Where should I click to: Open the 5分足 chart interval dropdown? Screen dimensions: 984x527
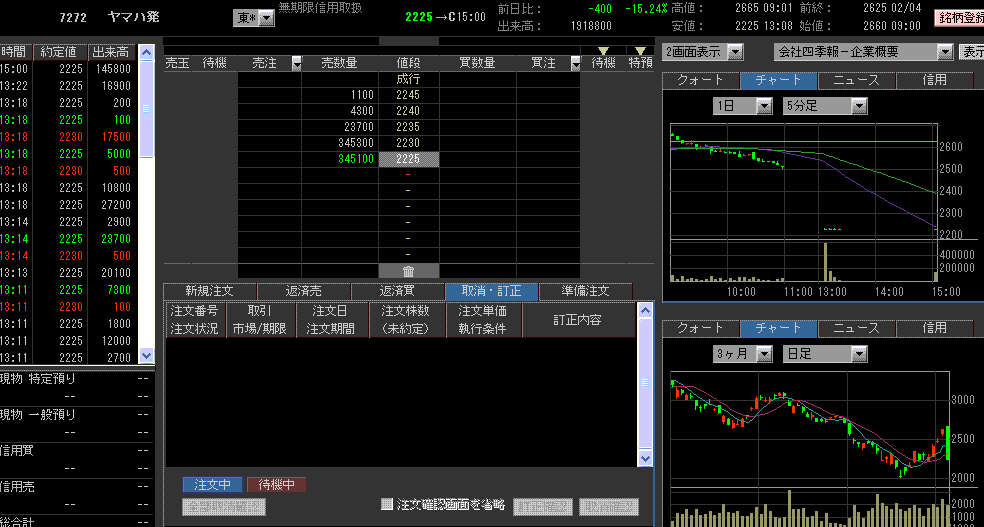pos(858,105)
